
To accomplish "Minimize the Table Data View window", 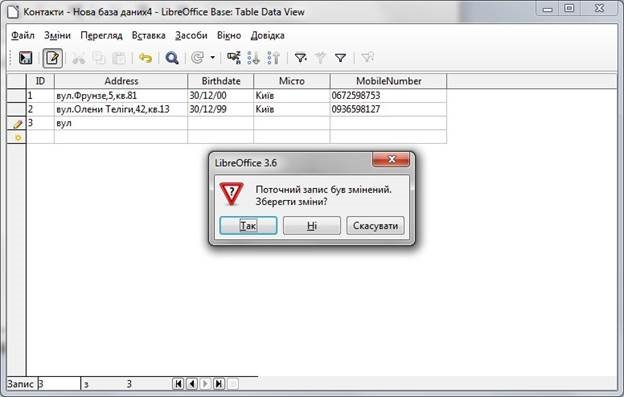I will [x=548, y=8].
